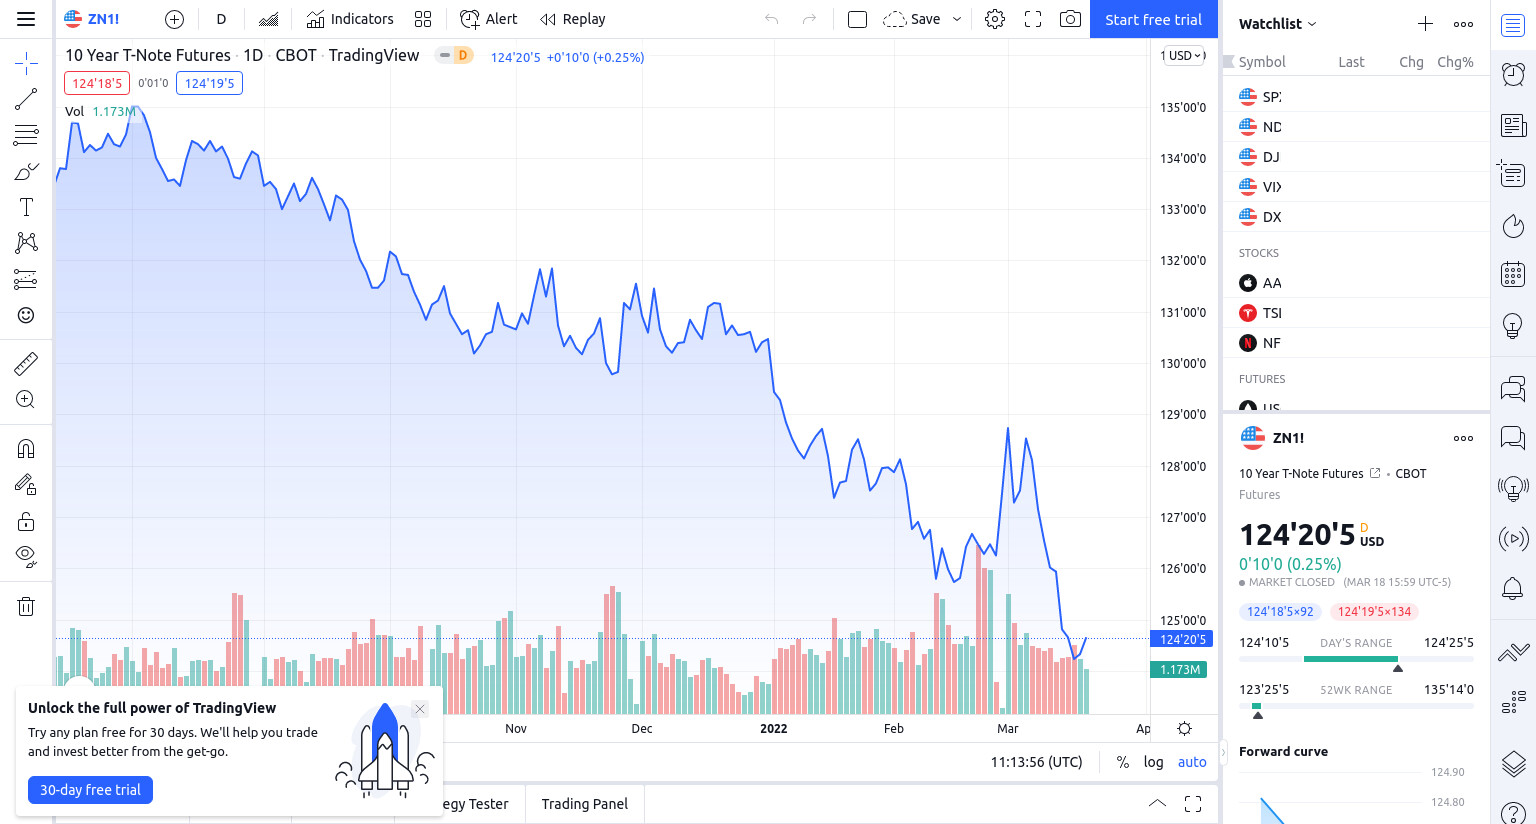Remove drawings with trash icon

point(26,606)
